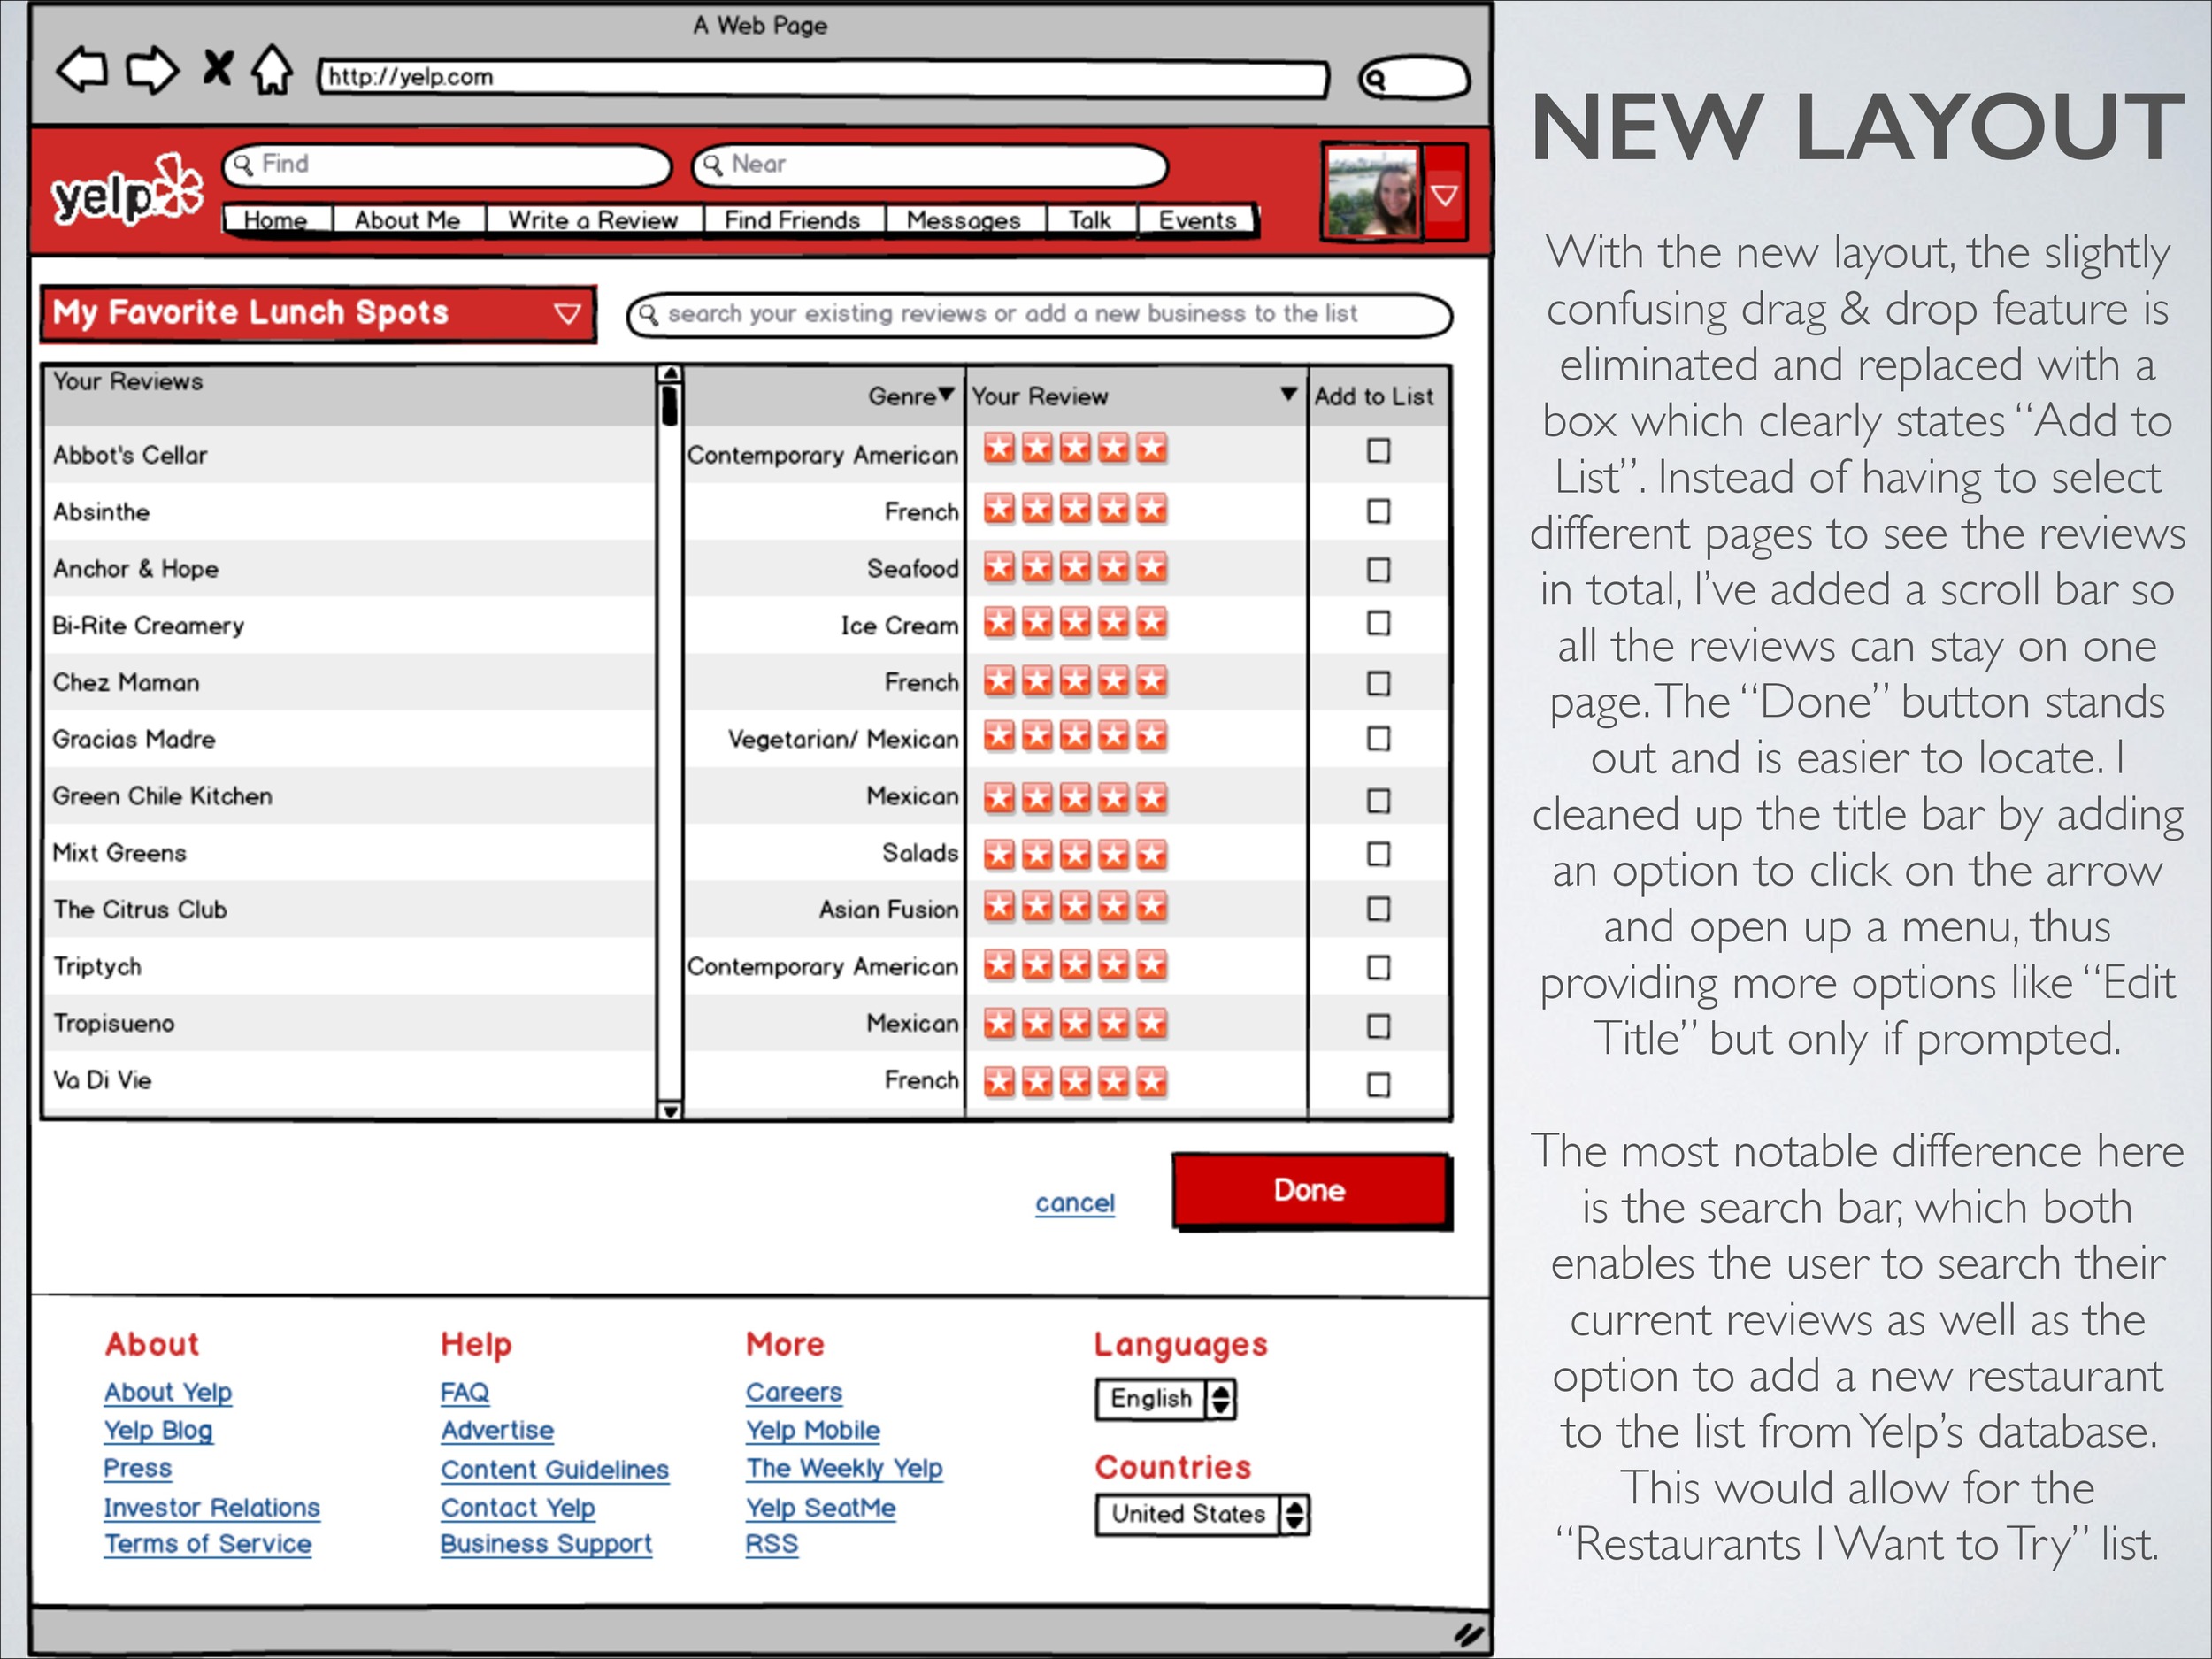This screenshot has height=1659, width=2212.
Task: Open the Write a Review tab
Action: [593, 219]
